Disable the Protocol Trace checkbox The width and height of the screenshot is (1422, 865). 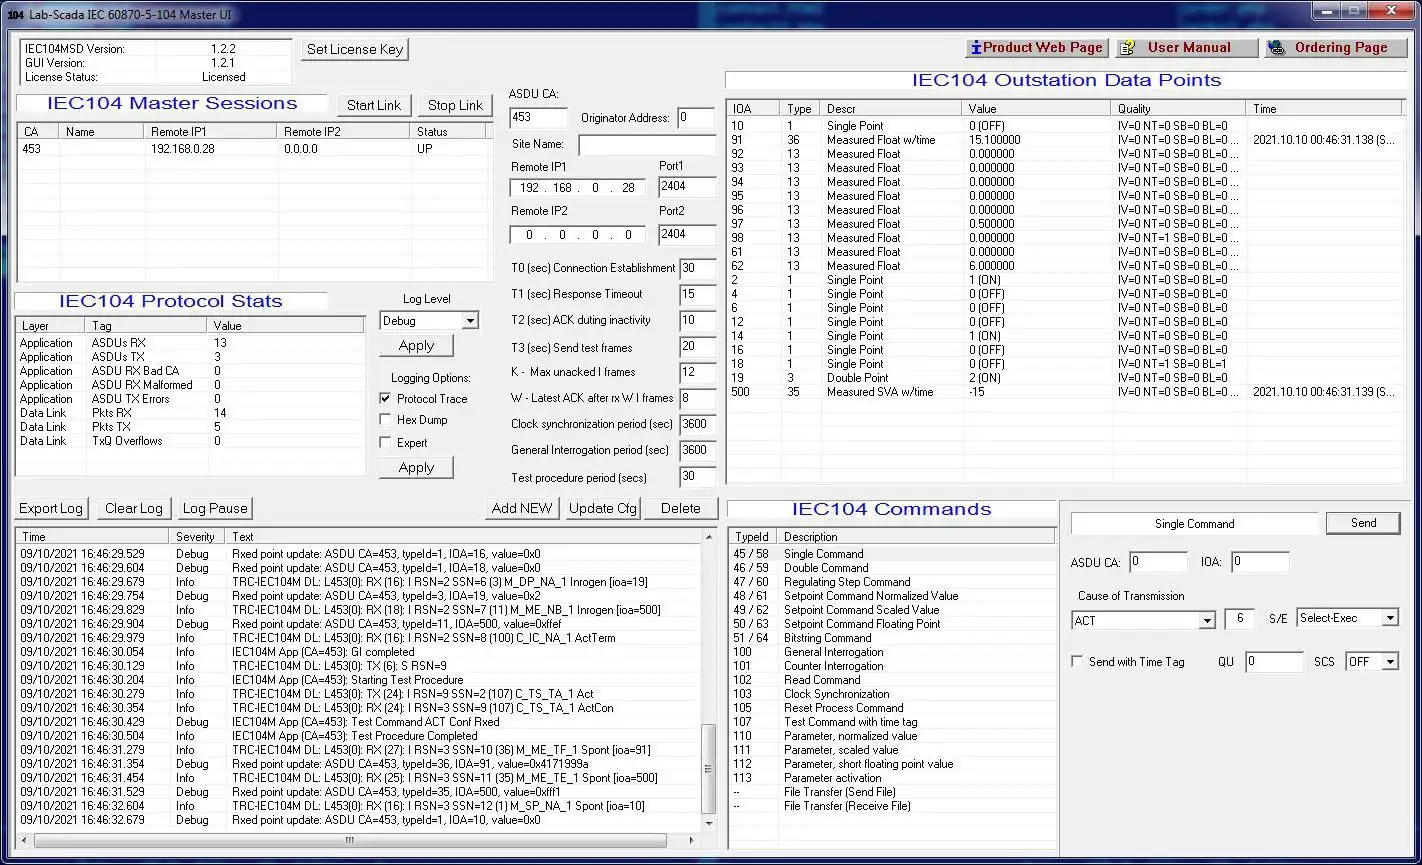coord(385,398)
